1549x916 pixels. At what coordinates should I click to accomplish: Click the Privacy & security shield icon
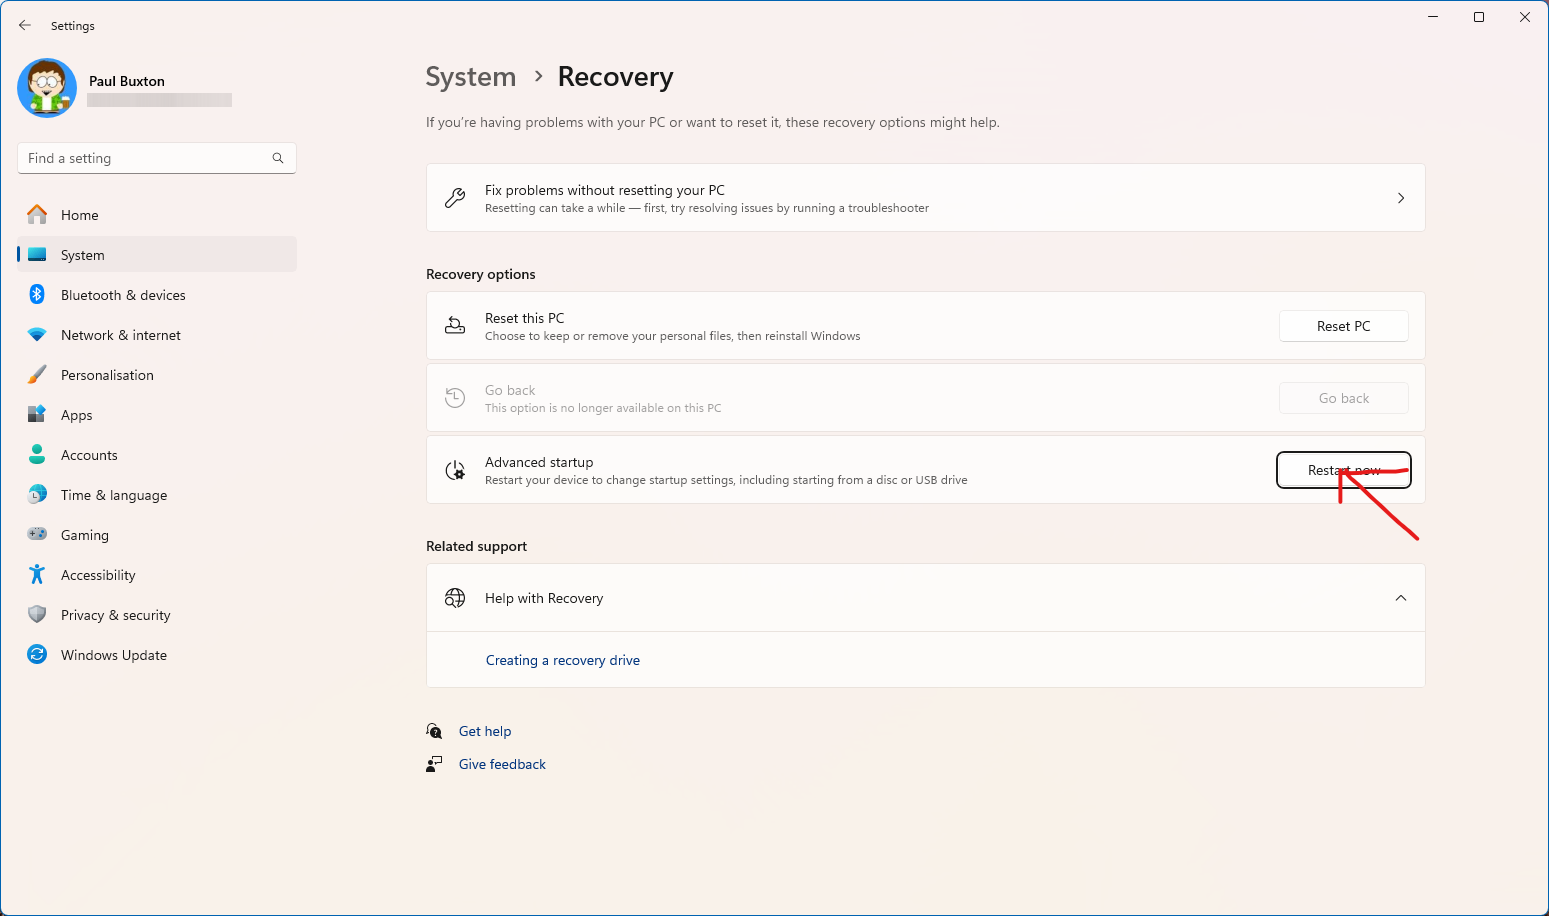37,614
